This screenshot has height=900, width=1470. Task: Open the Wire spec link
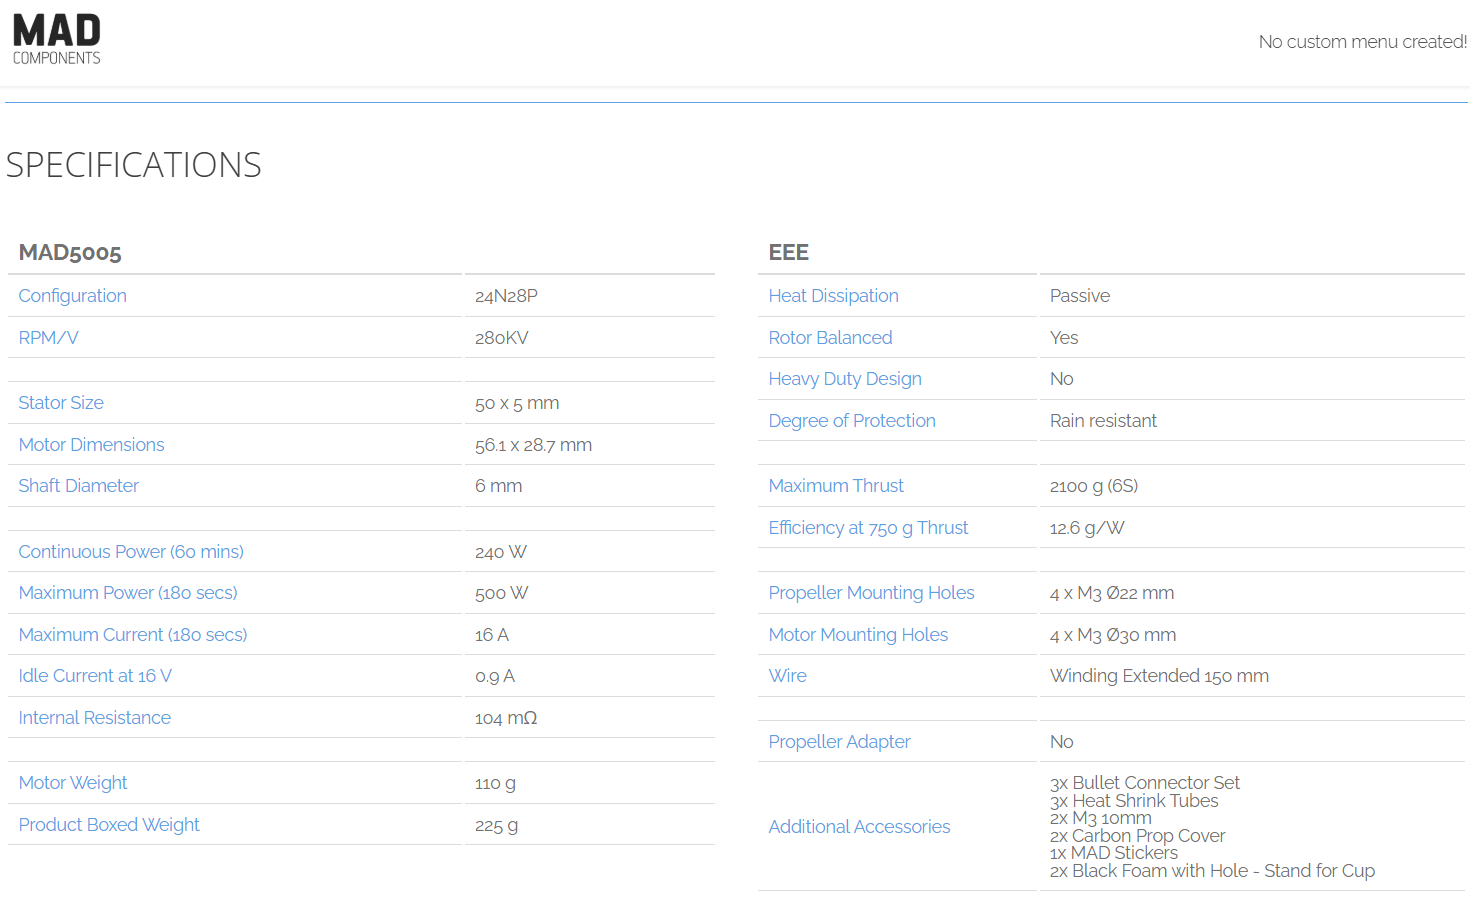[787, 676]
